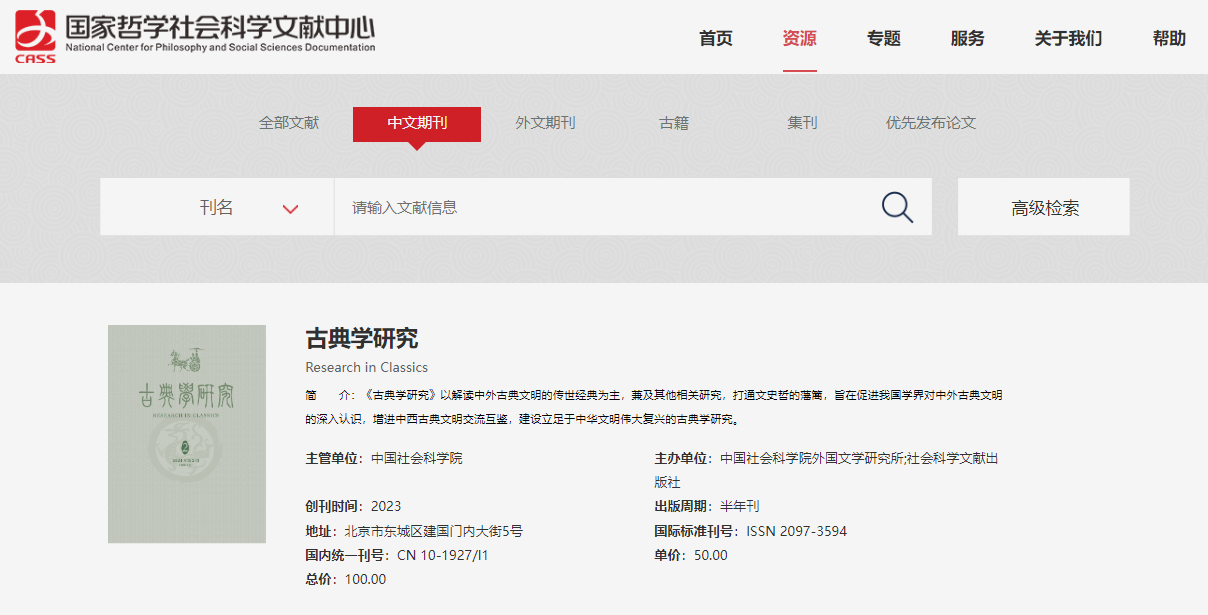
Task: Switch to the 古籍 tab
Action: point(674,123)
